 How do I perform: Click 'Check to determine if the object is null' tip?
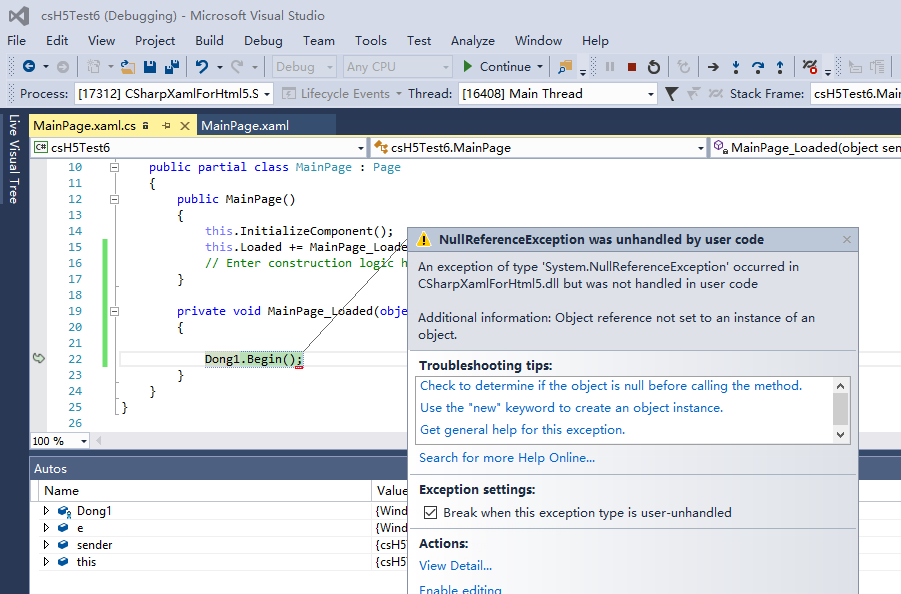611,385
